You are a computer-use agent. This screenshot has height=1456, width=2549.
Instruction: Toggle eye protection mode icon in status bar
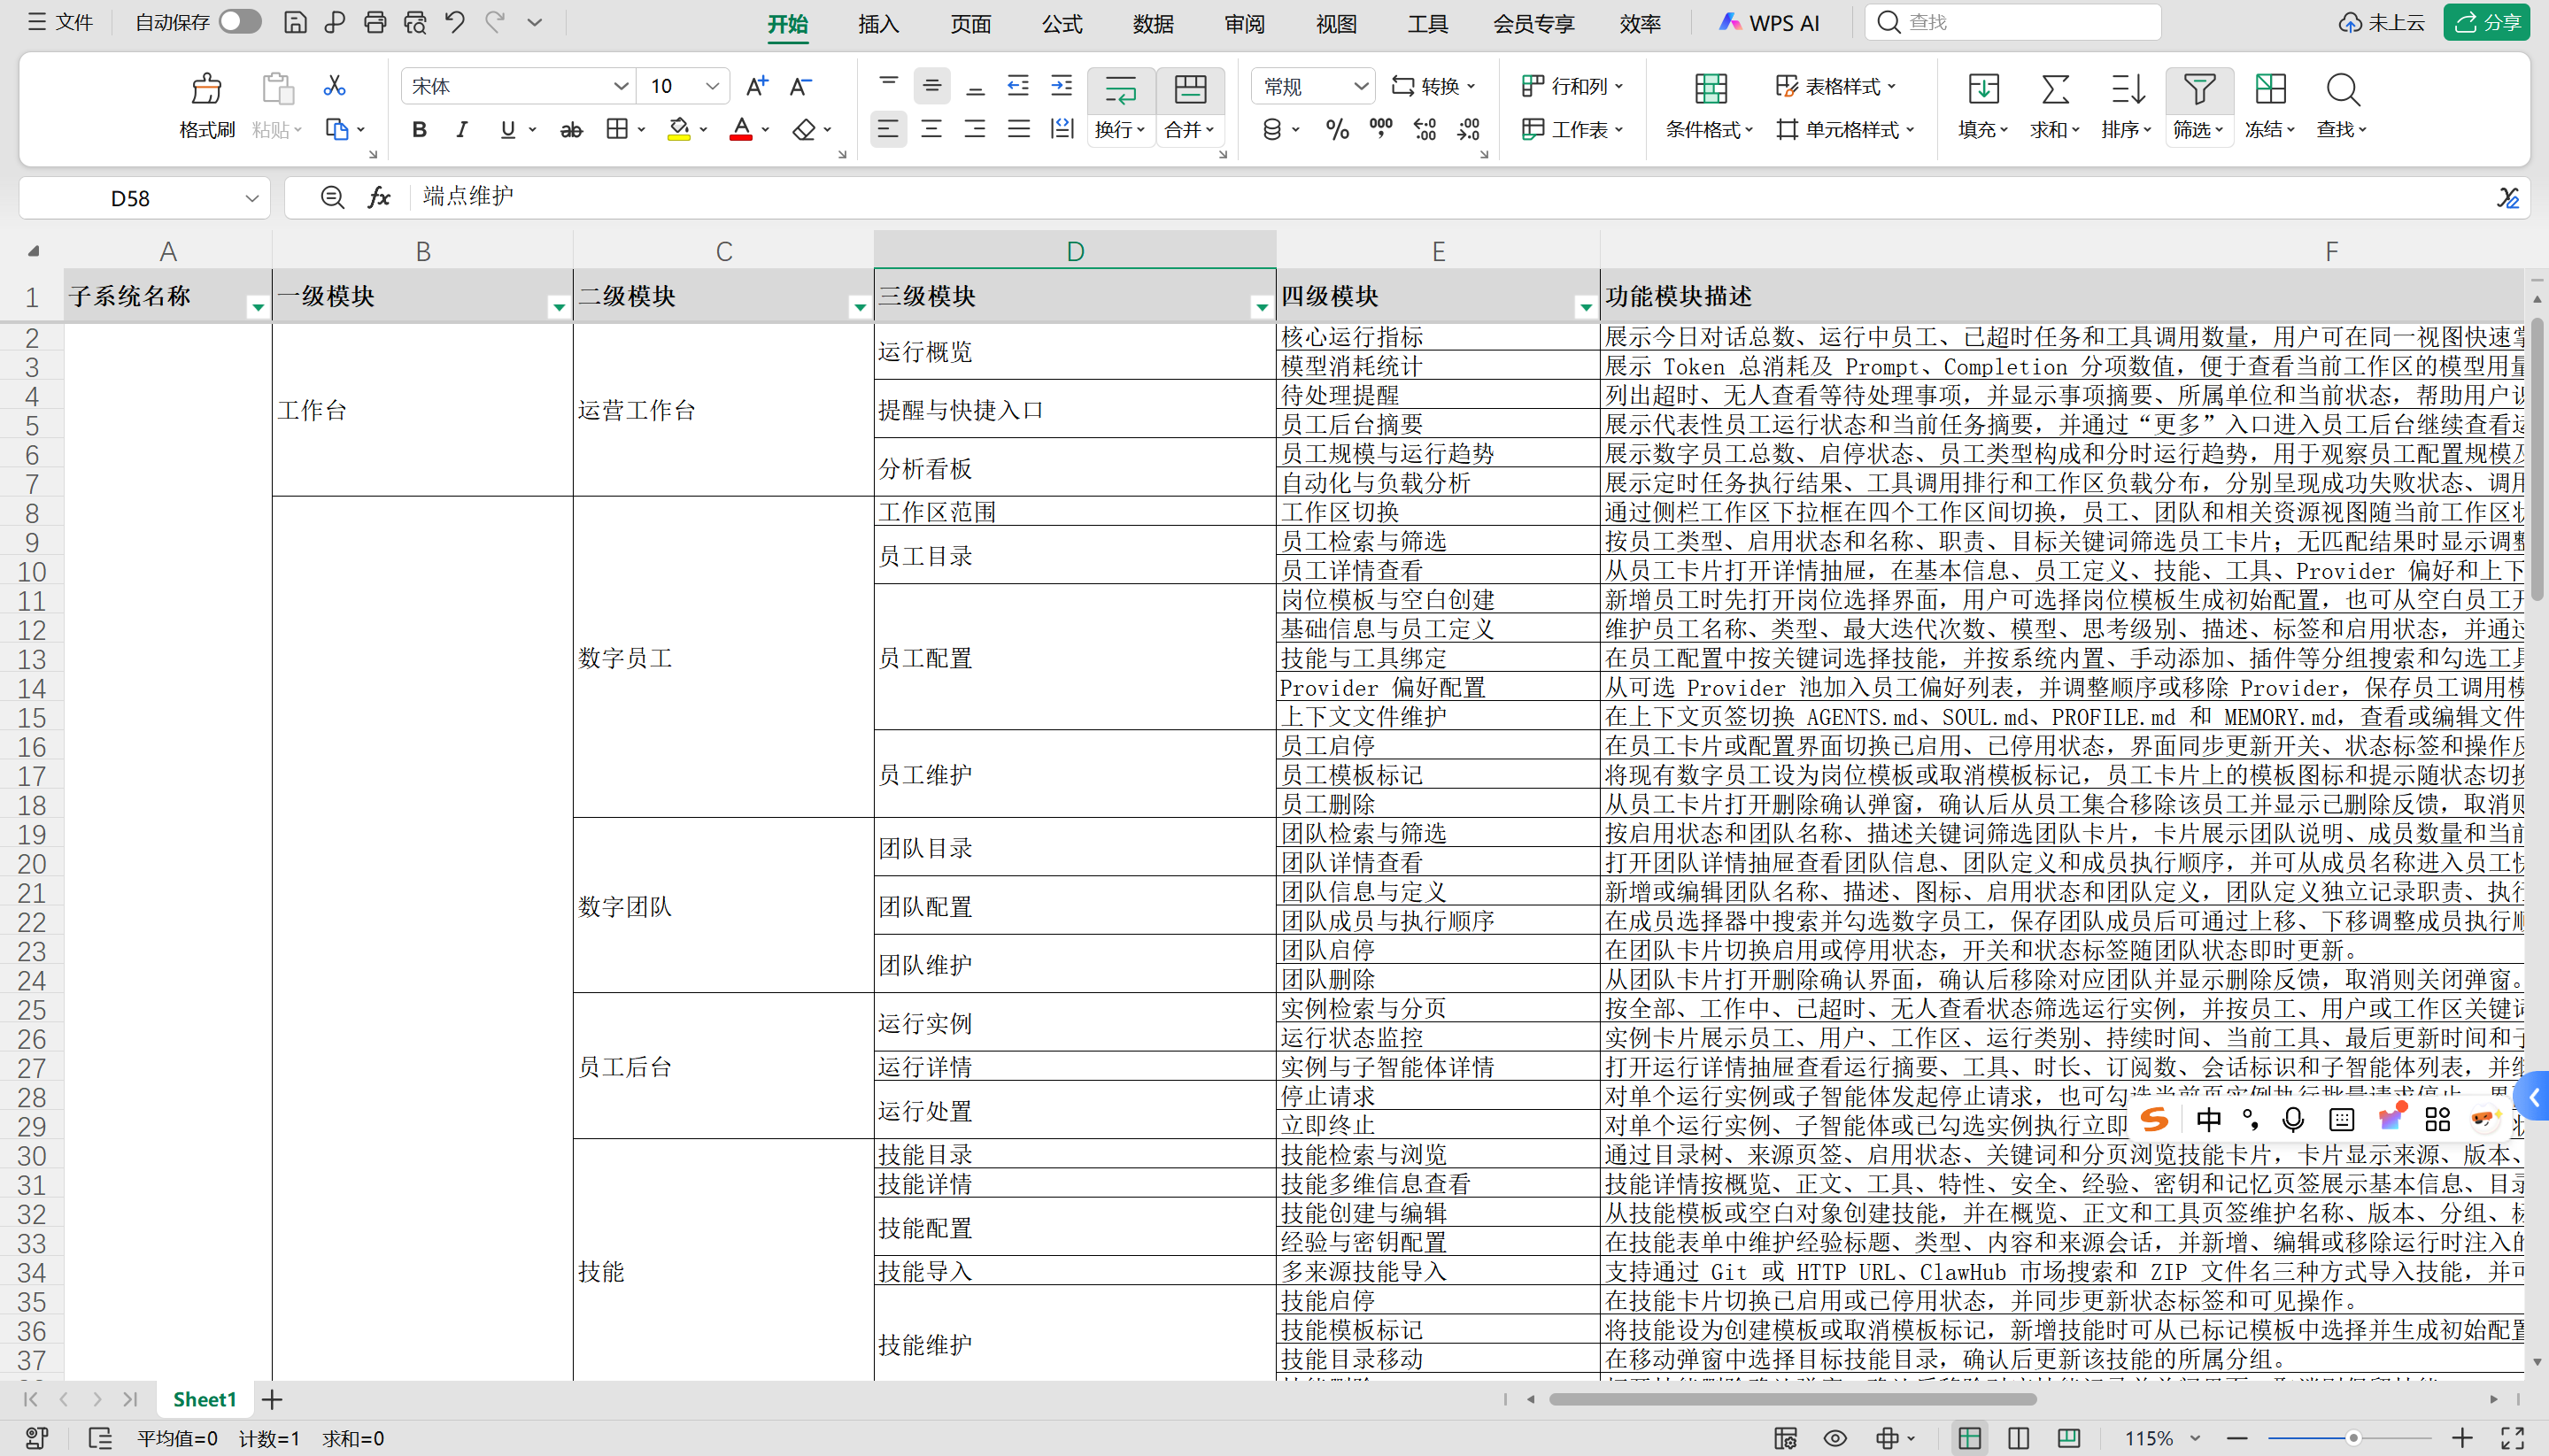click(1835, 1438)
